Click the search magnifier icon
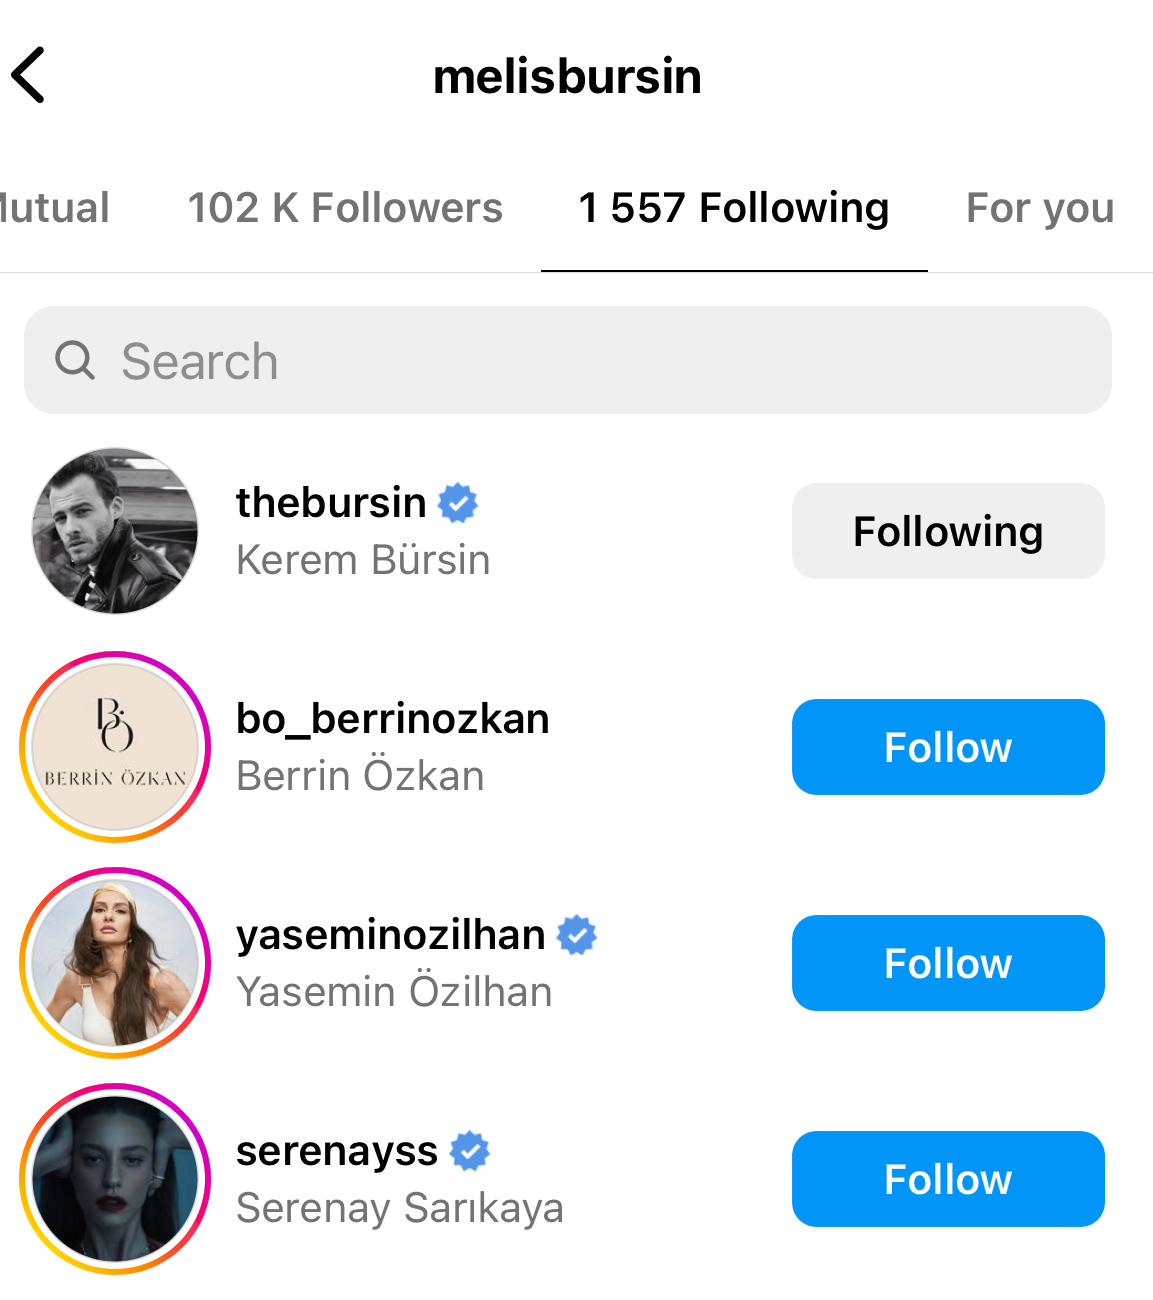The image size is (1153, 1300). coord(74,360)
